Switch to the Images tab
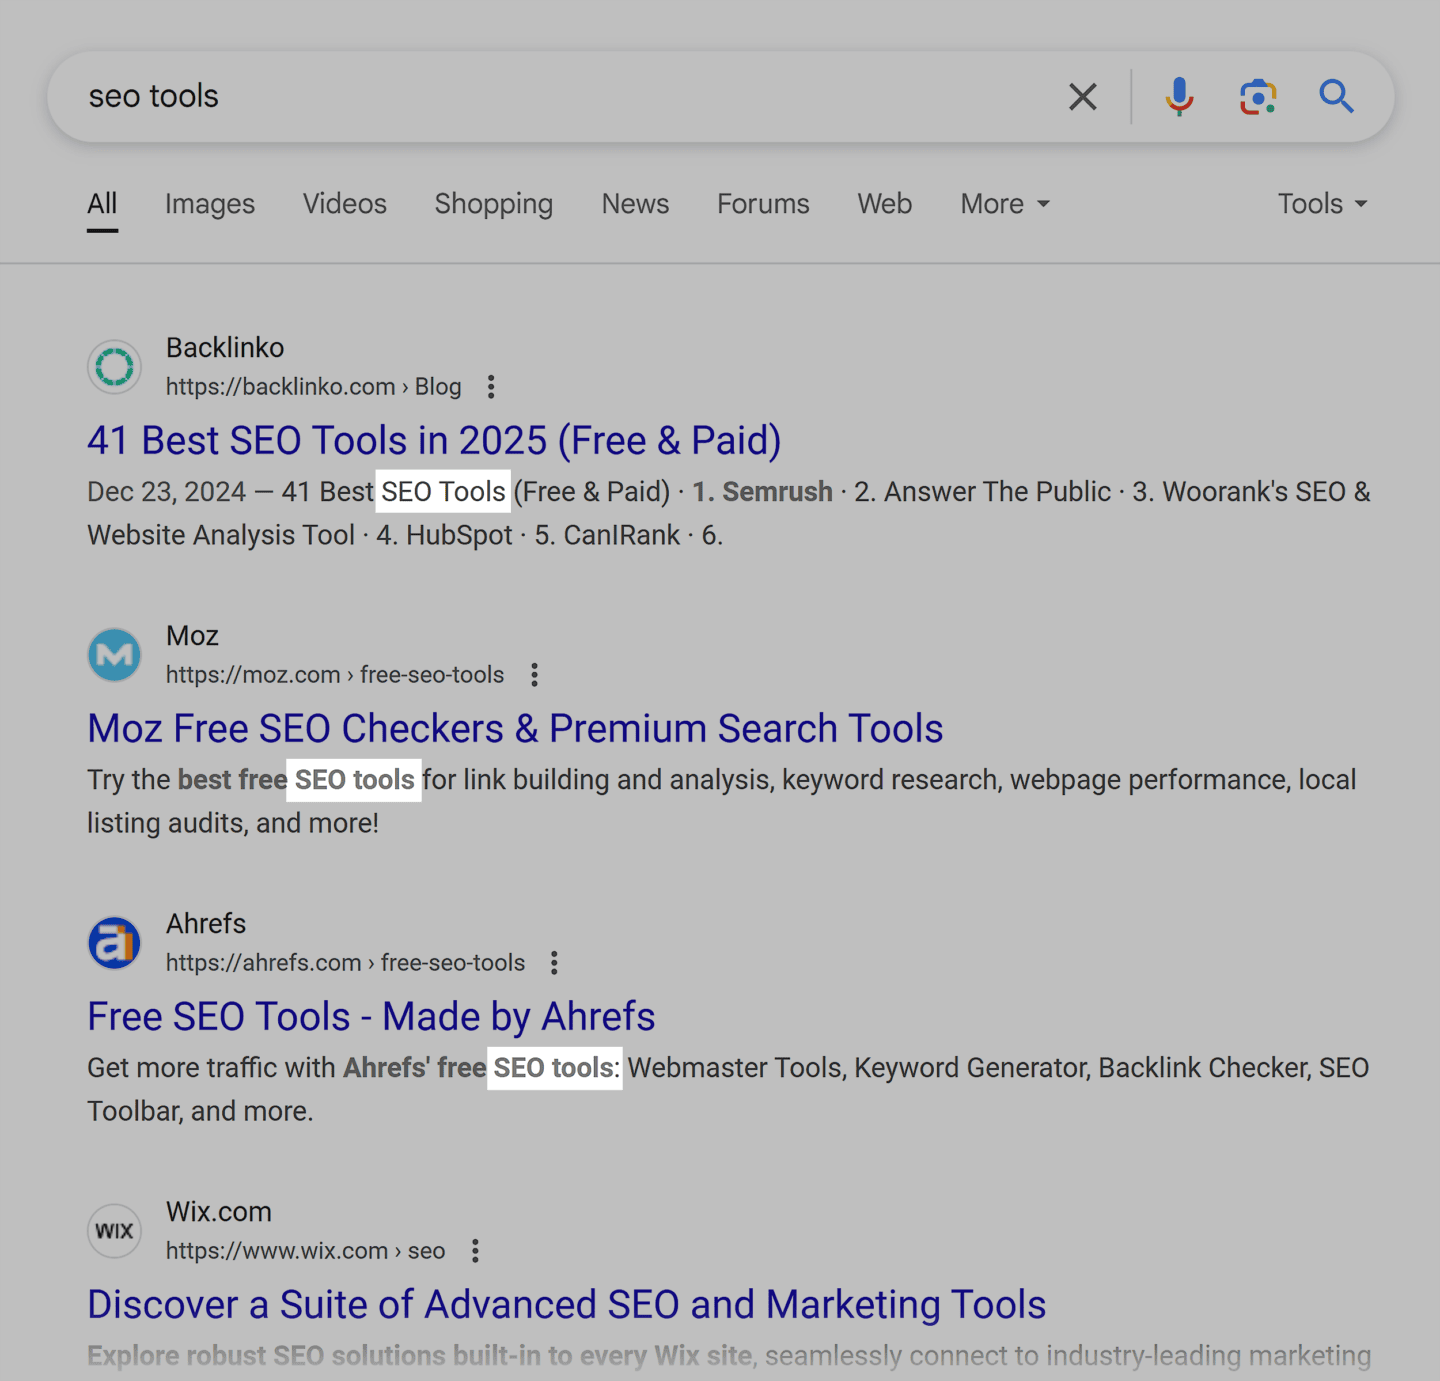 click(x=210, y=204)
